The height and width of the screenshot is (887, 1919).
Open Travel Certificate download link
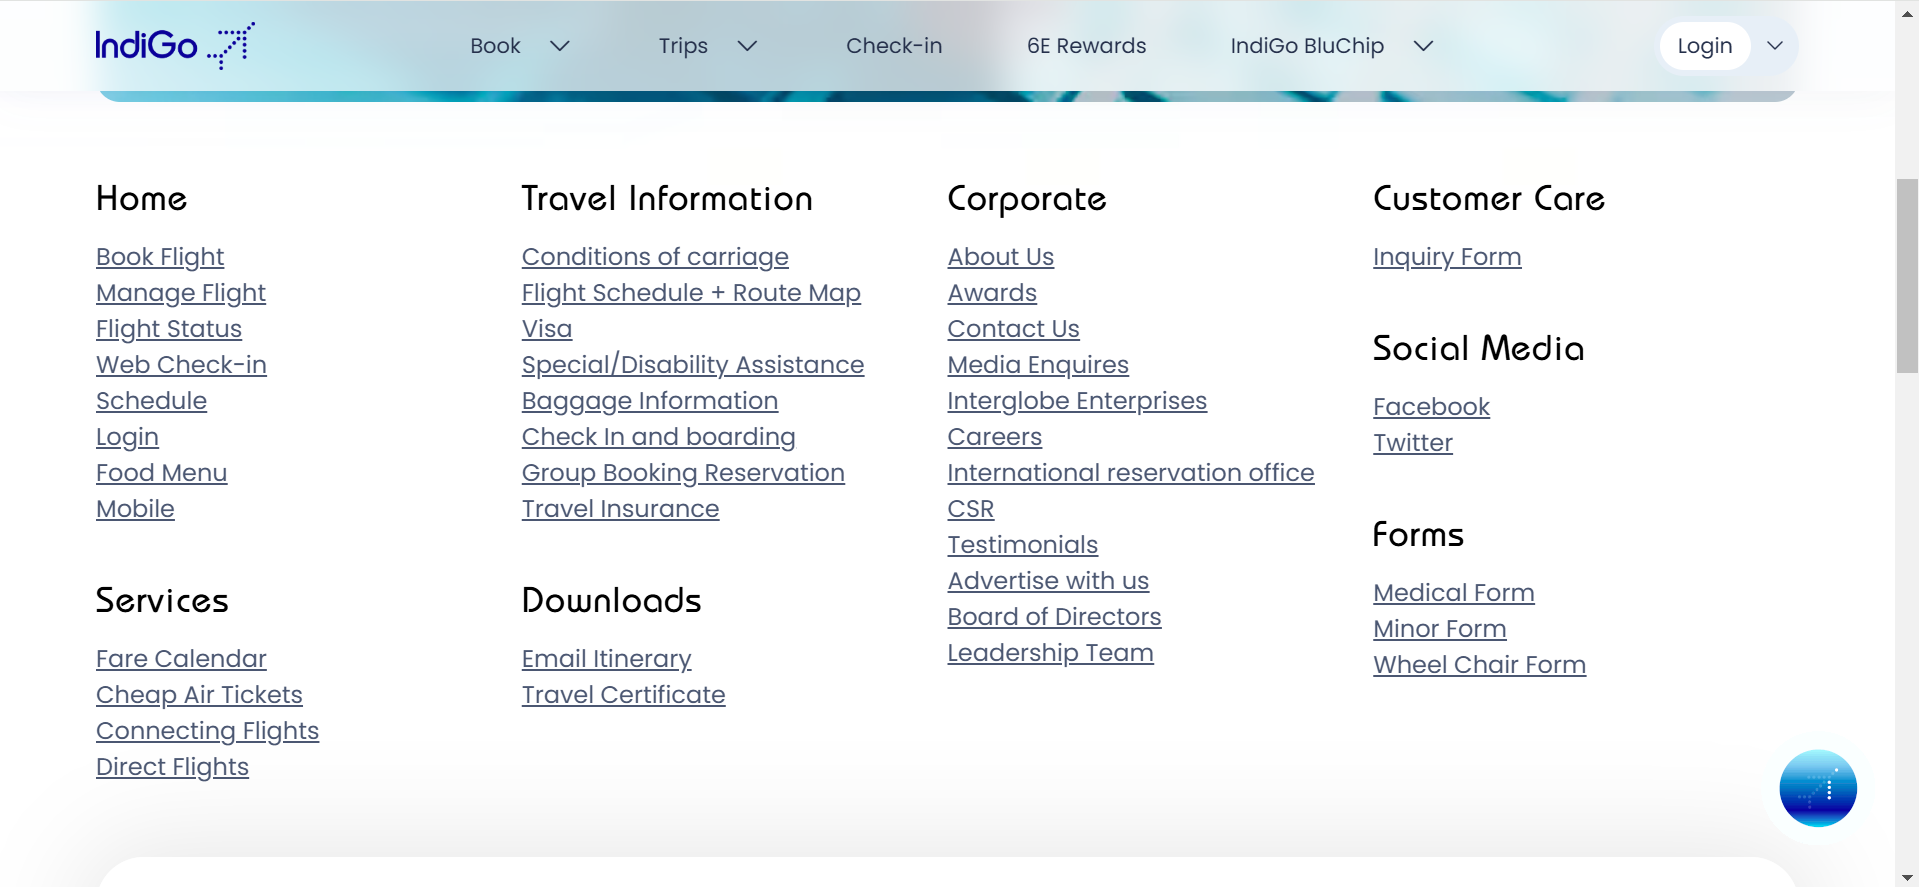pyautogui.click(x=623, y=695)
